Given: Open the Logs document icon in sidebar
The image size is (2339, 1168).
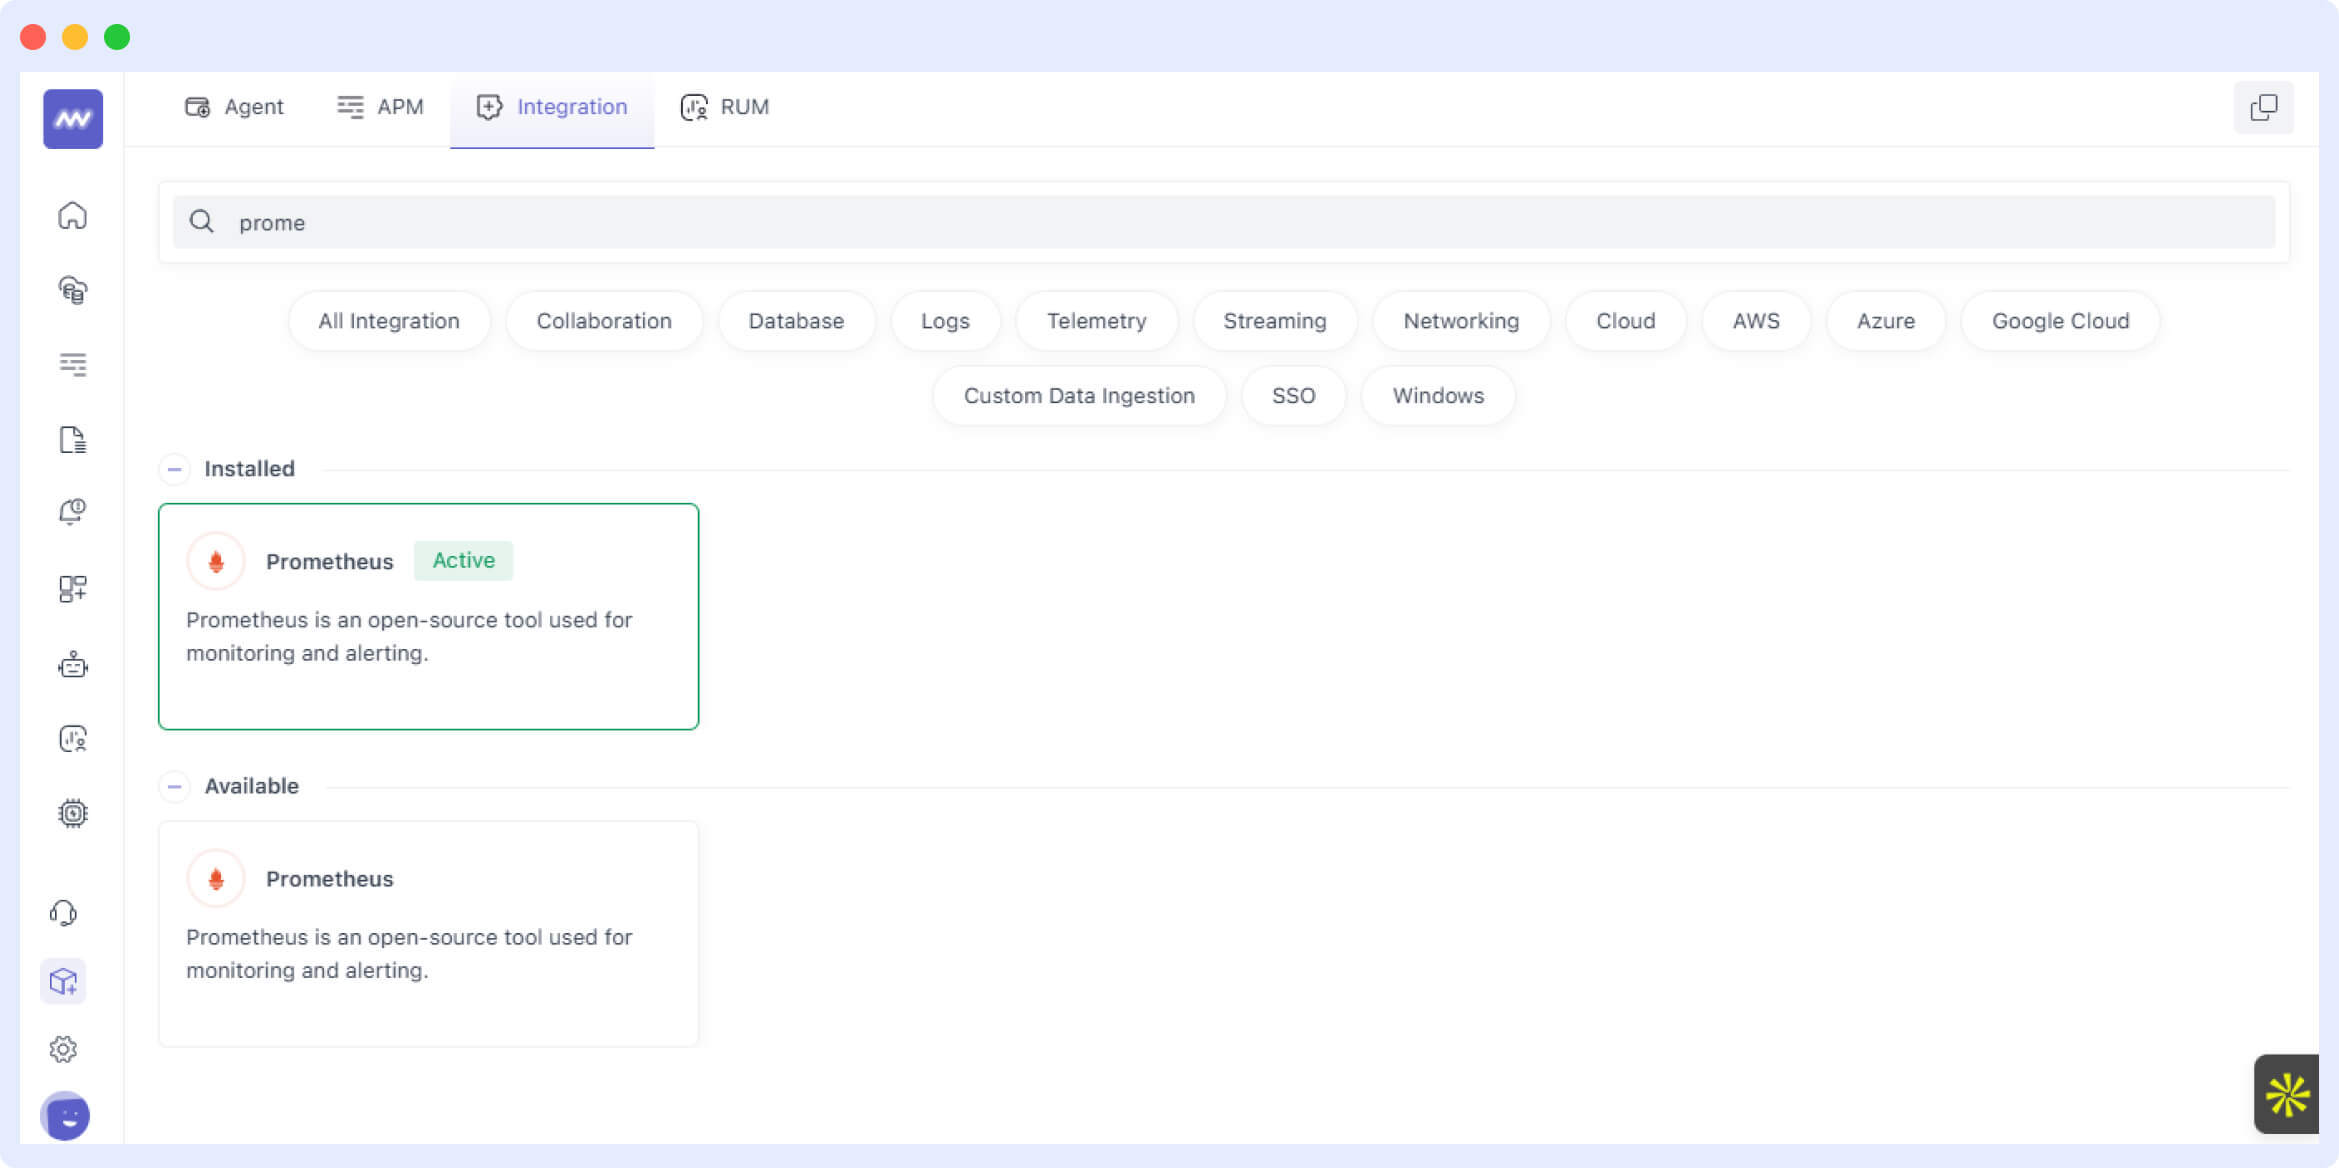Looking at the screenshot, I should (72, 439).
